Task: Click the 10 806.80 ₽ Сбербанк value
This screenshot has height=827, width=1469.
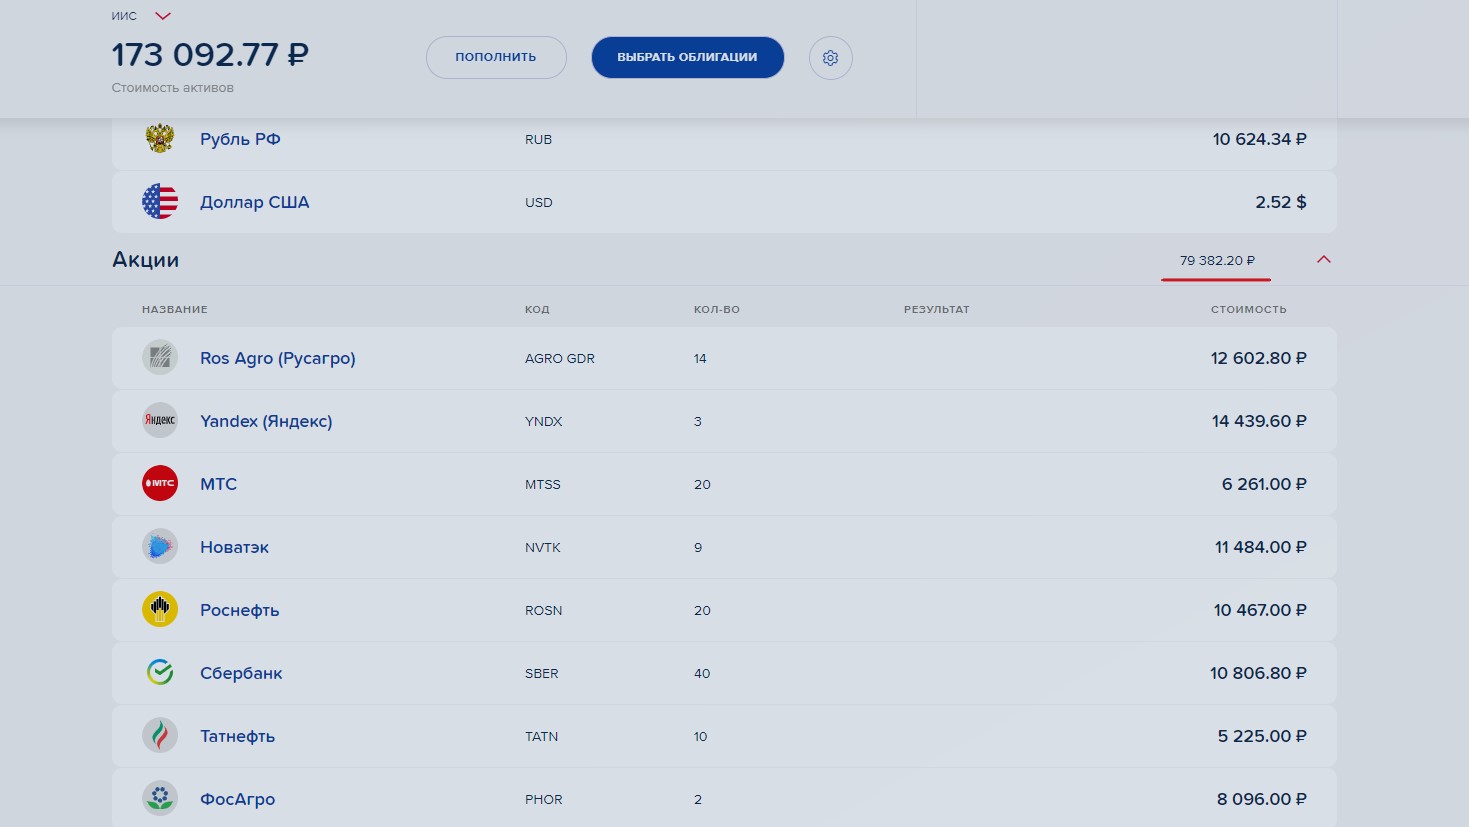Action: pos(1258,673)
